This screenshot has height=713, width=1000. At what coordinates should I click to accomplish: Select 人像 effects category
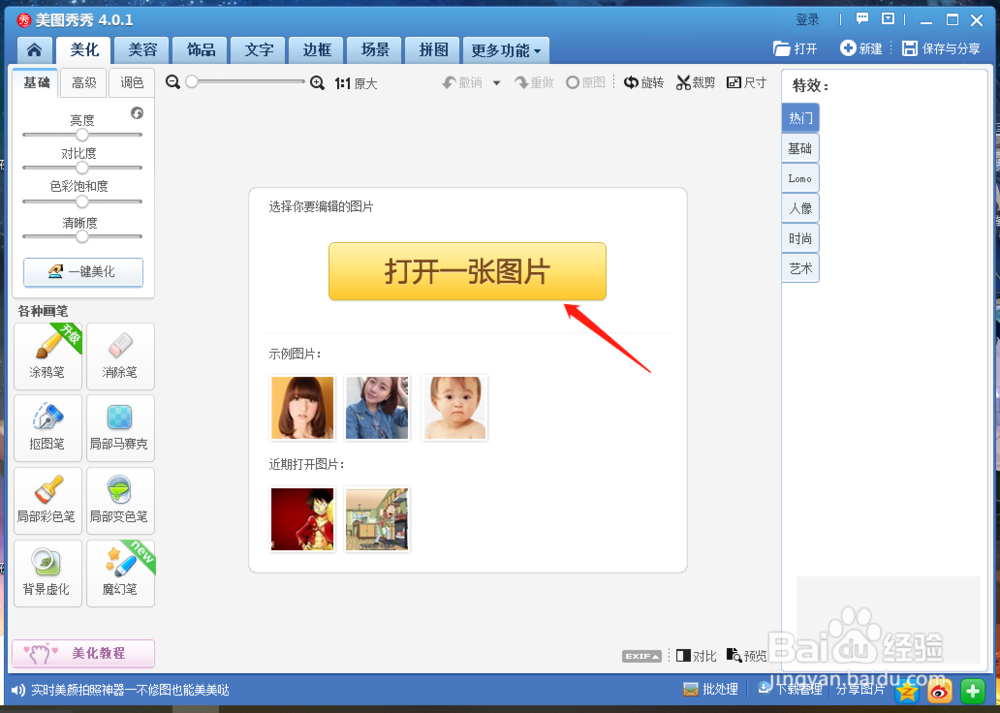800,208
